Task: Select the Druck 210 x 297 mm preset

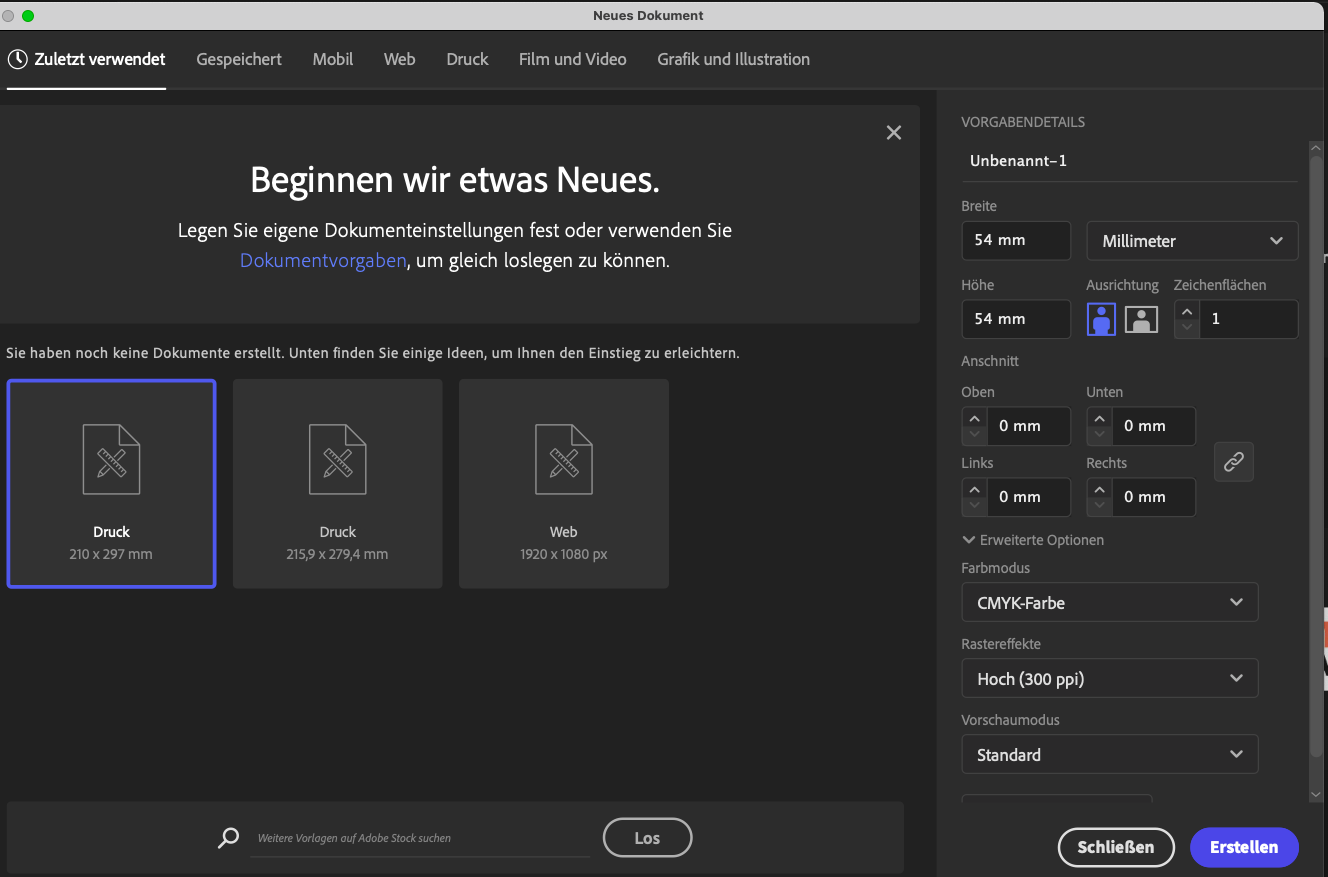Action: [111, 484]
